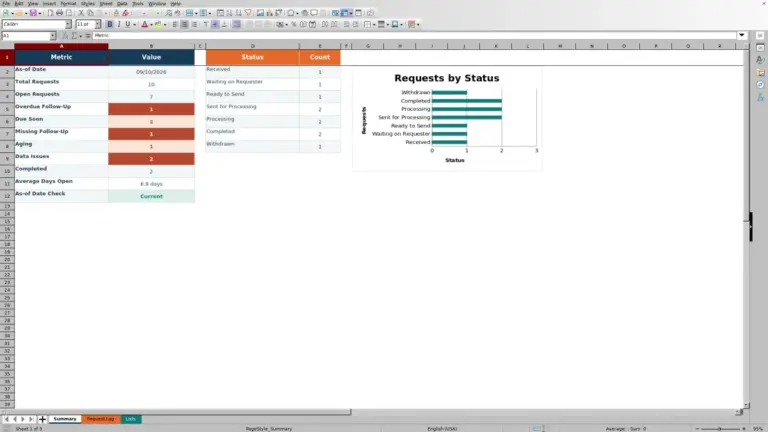768x432 pixels.
Task: Open the font name dropdown
Action: tap(68, 24)
